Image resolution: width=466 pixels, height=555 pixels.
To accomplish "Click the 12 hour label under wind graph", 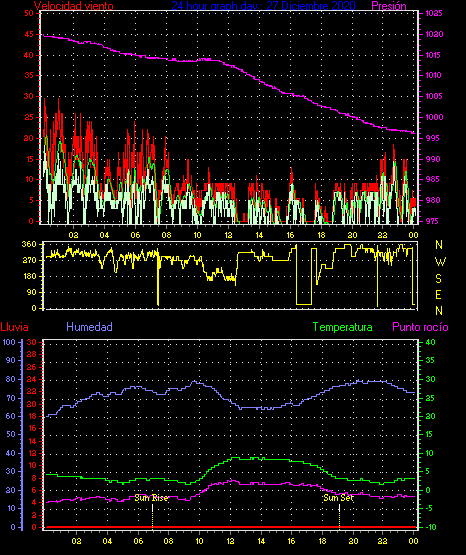I will point(228,235).
